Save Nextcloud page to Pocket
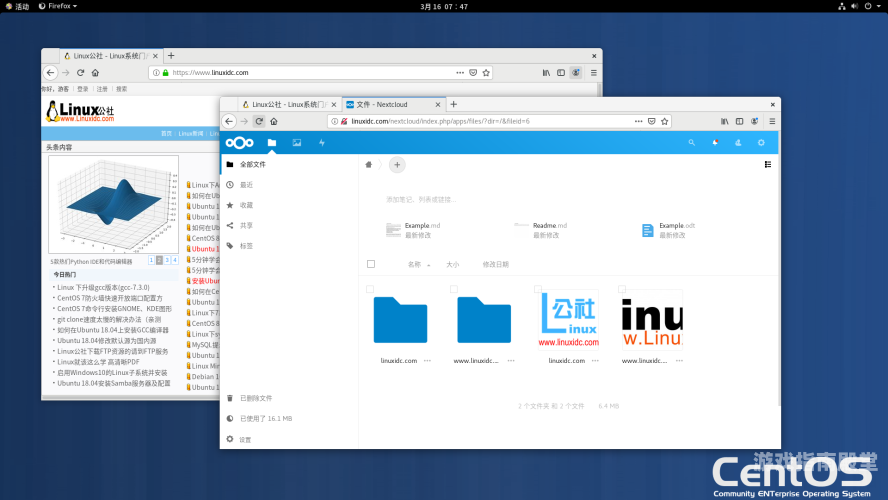888x500 pixels. pos(652,121)
